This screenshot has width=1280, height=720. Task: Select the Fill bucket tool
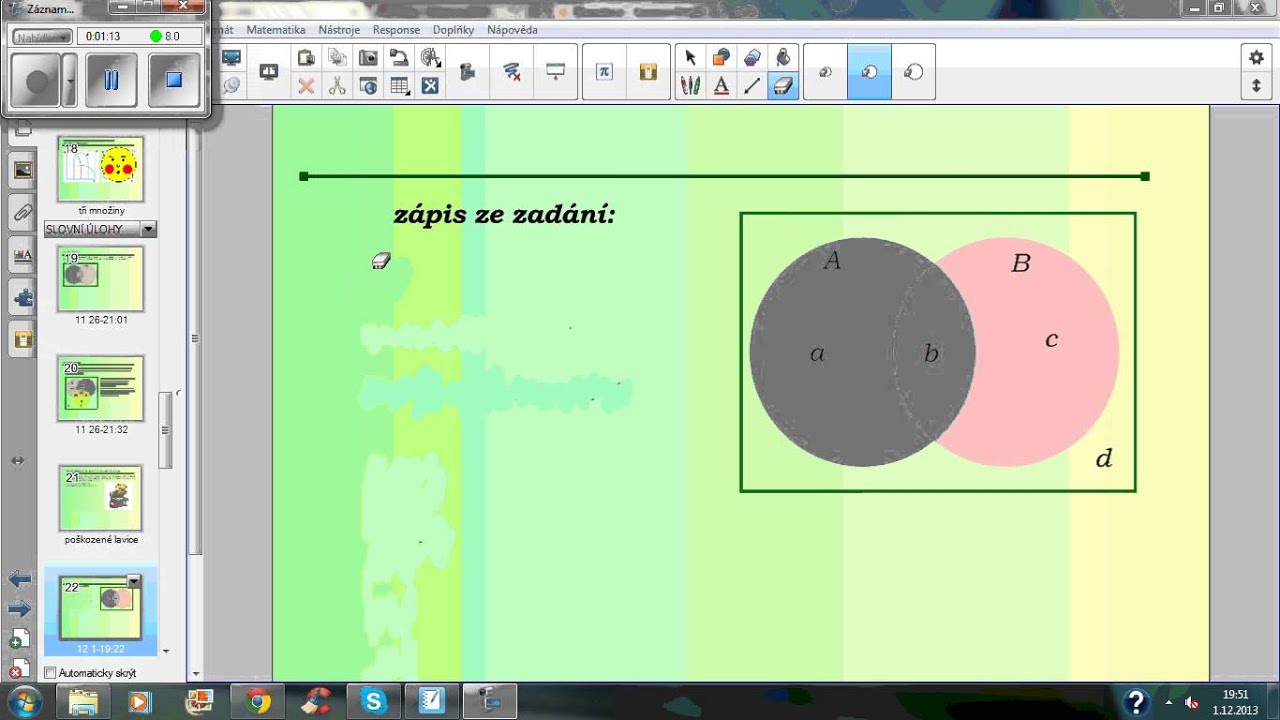[x=783, y=58]
